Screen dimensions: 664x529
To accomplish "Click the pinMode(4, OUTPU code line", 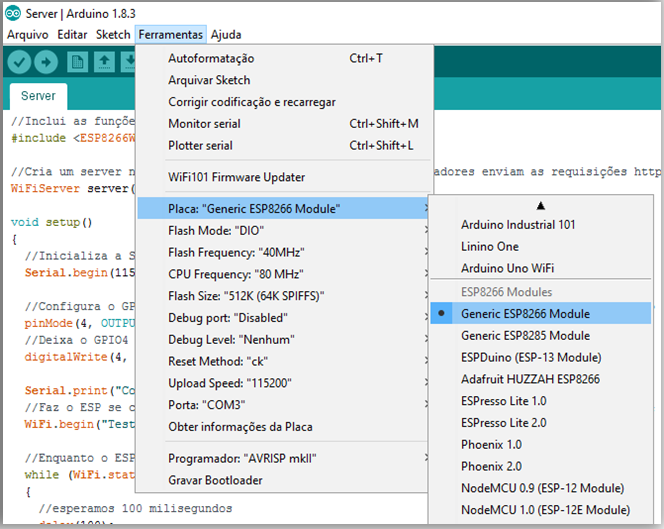I will pyautogui.click(x=80, y=323).
